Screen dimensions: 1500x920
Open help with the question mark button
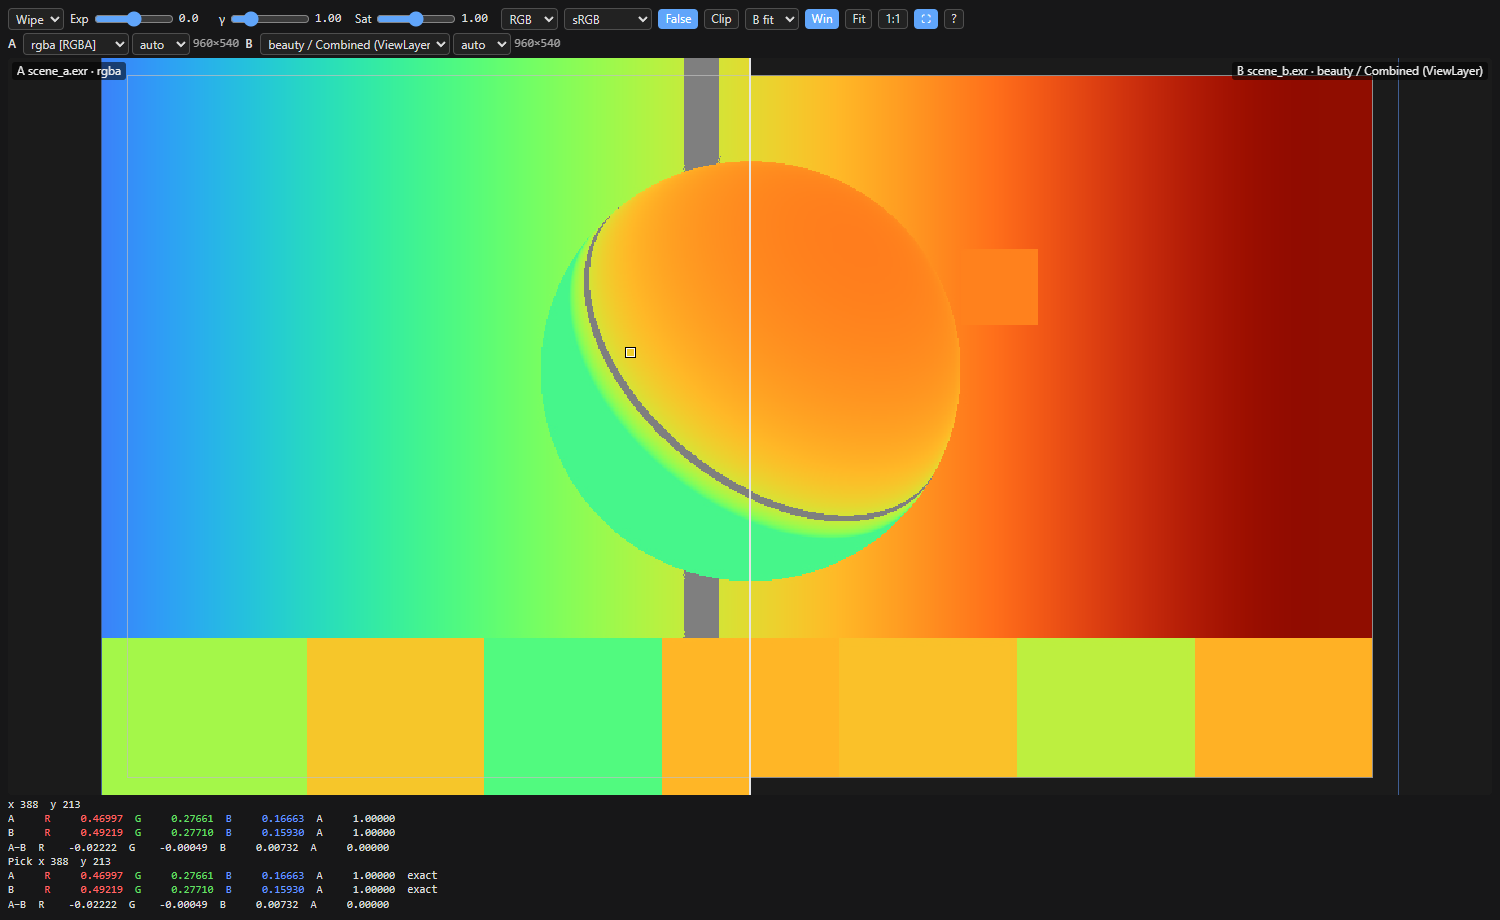tap(954, 19)
